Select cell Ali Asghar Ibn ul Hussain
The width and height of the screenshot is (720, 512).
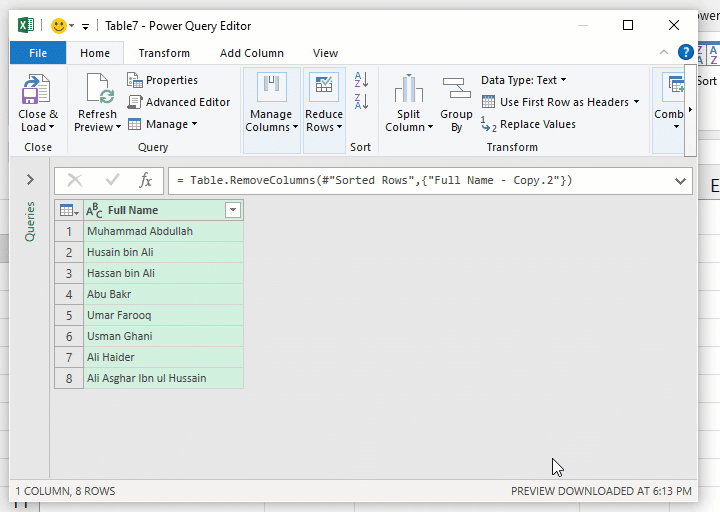pyautogui.click(x=163, y=378)
